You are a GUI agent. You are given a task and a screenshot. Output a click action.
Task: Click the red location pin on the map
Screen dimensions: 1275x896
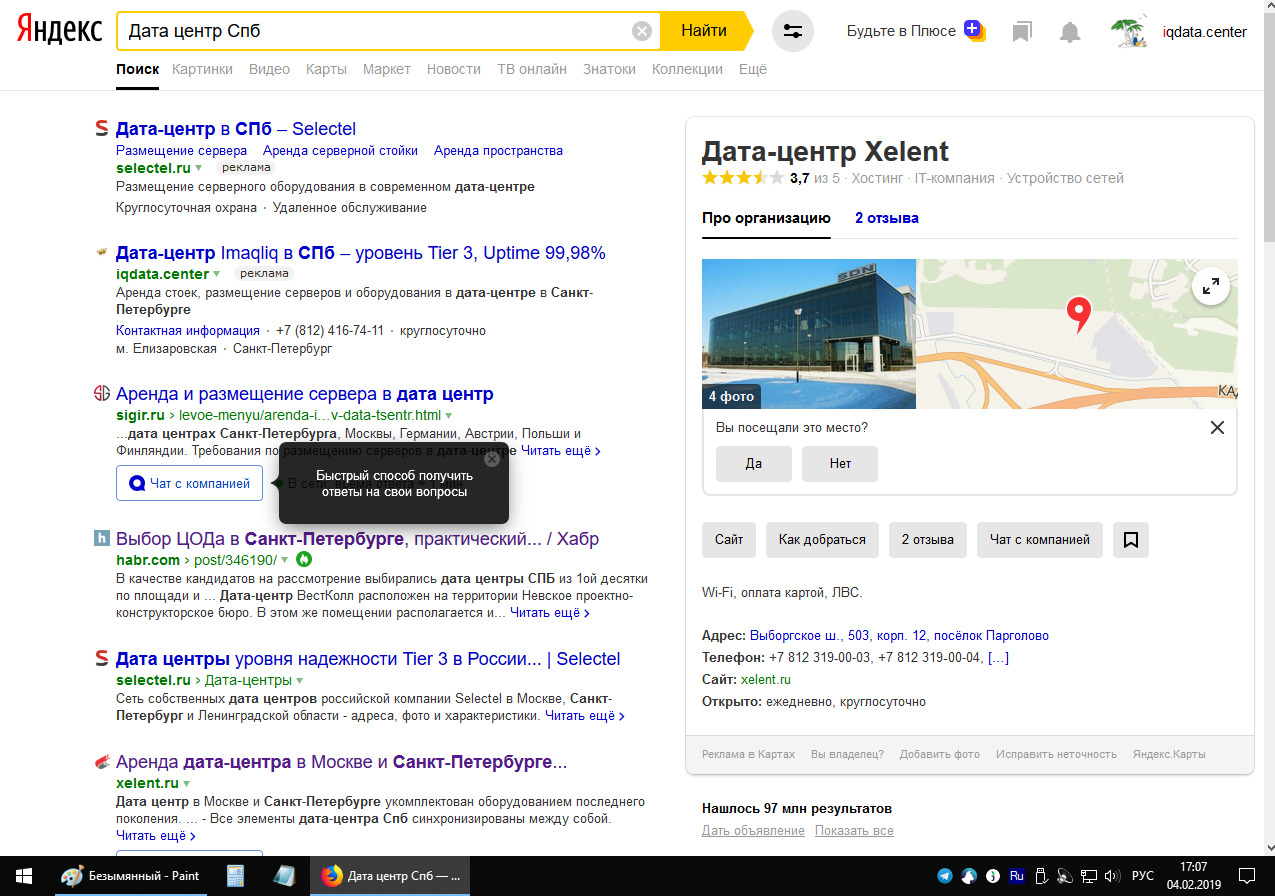point(1078,314)
